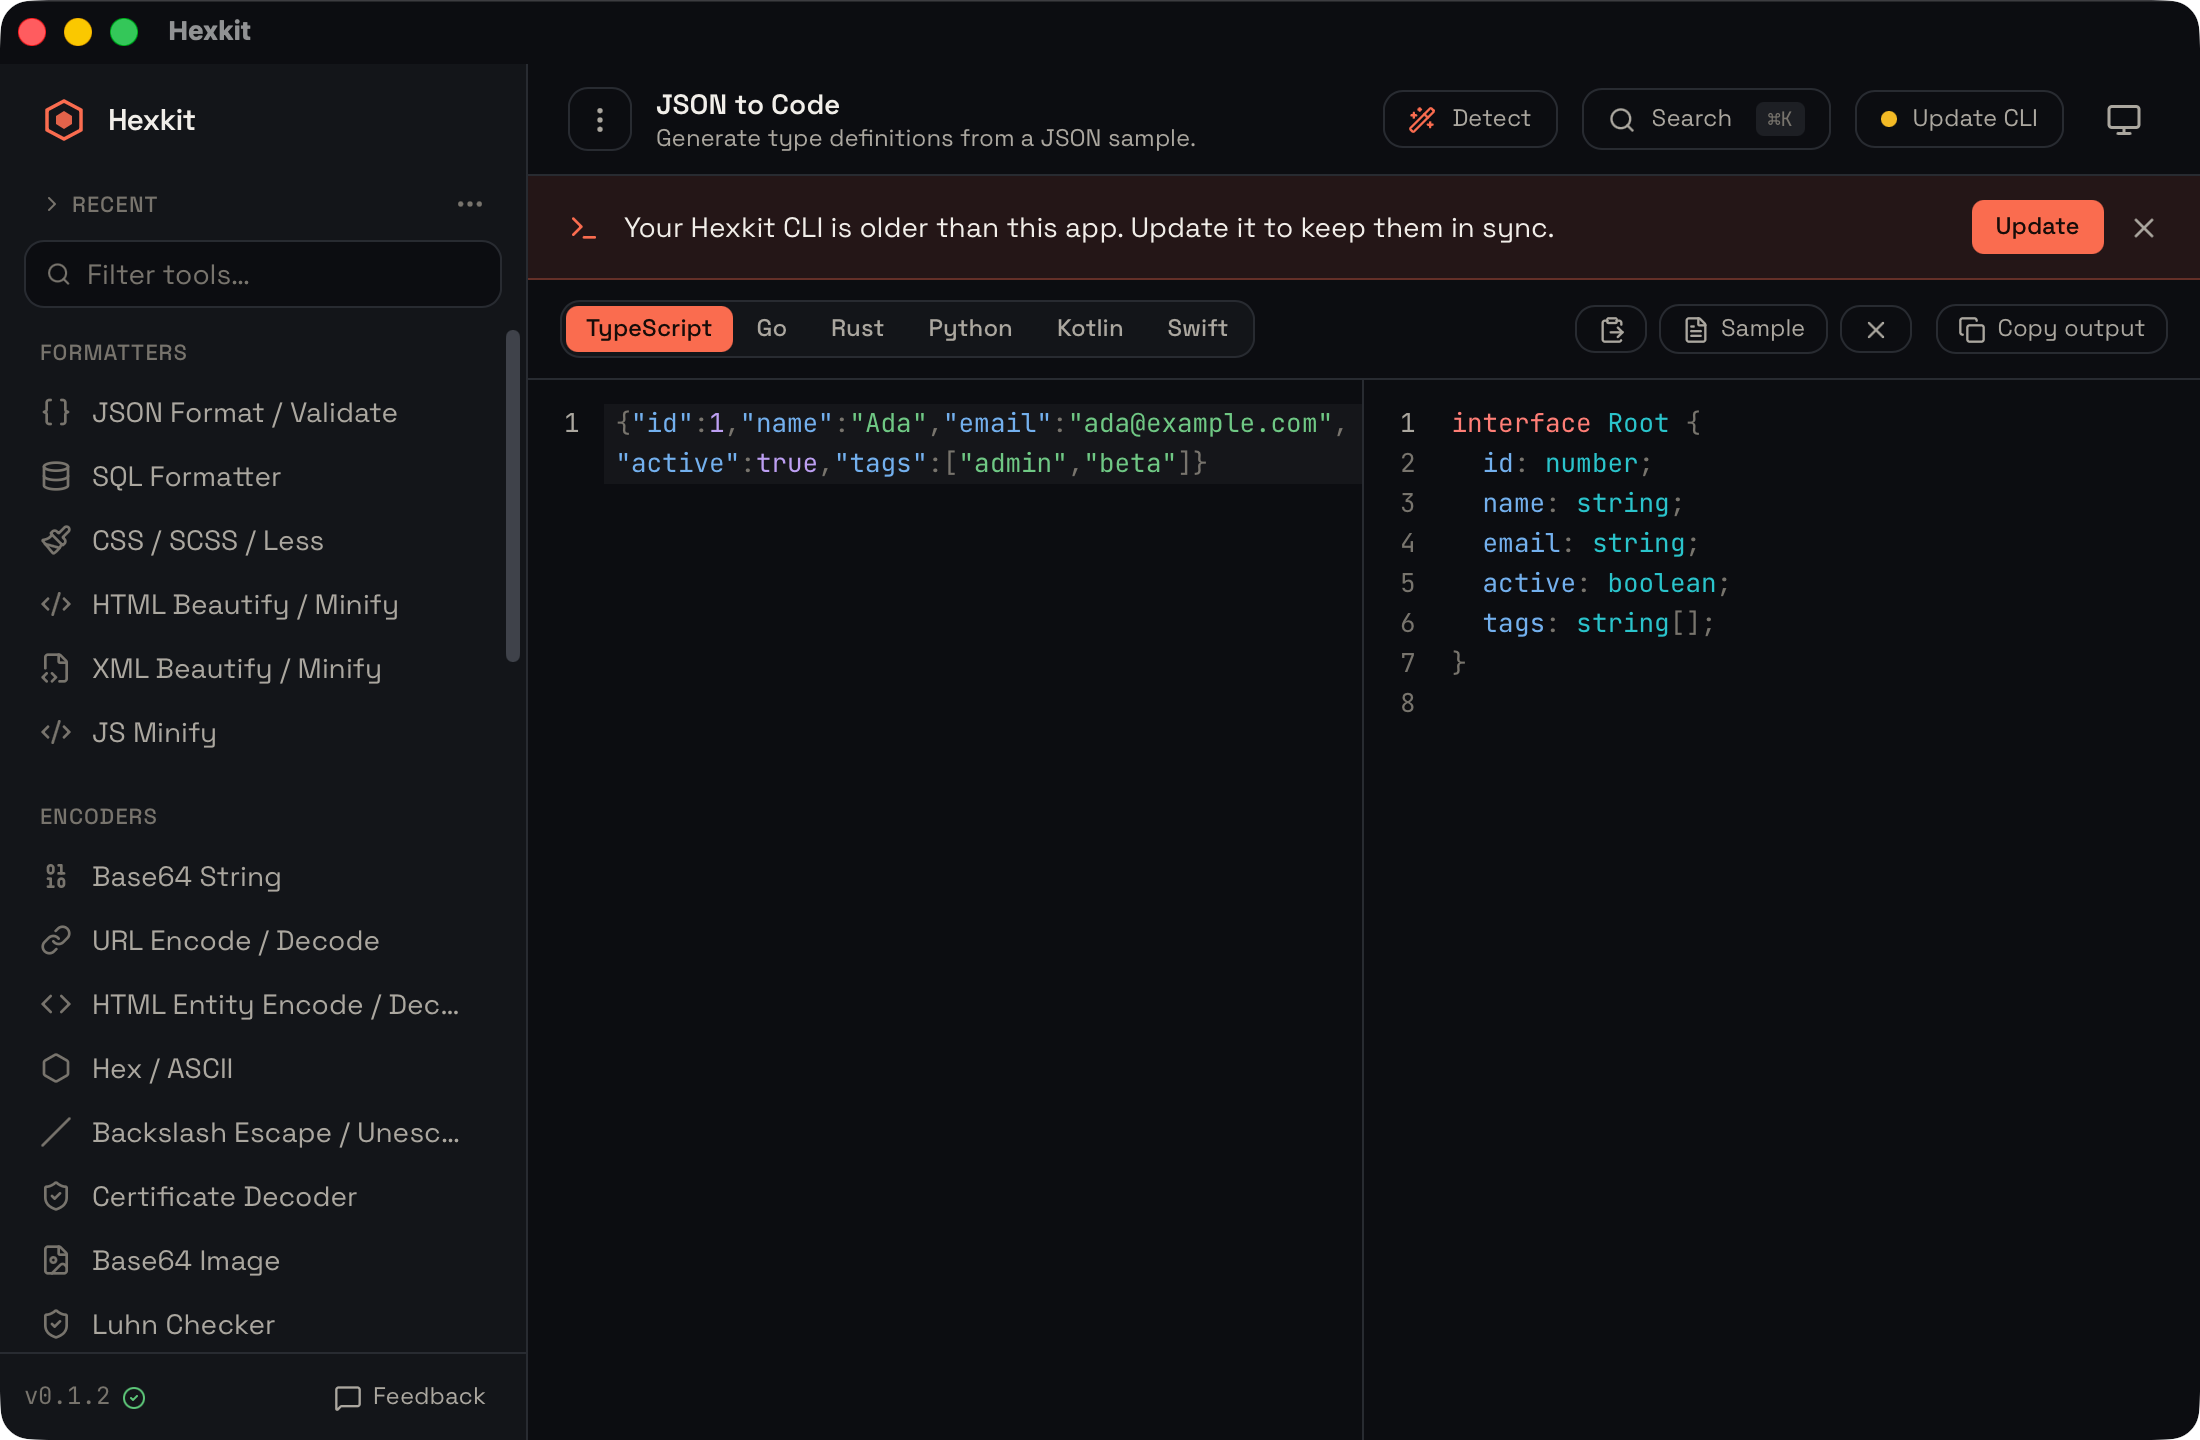This screenshot has height=1440, width=2200.
Task: Click the Hexkit hexagon logo icon
Action: tap(64, 120)
